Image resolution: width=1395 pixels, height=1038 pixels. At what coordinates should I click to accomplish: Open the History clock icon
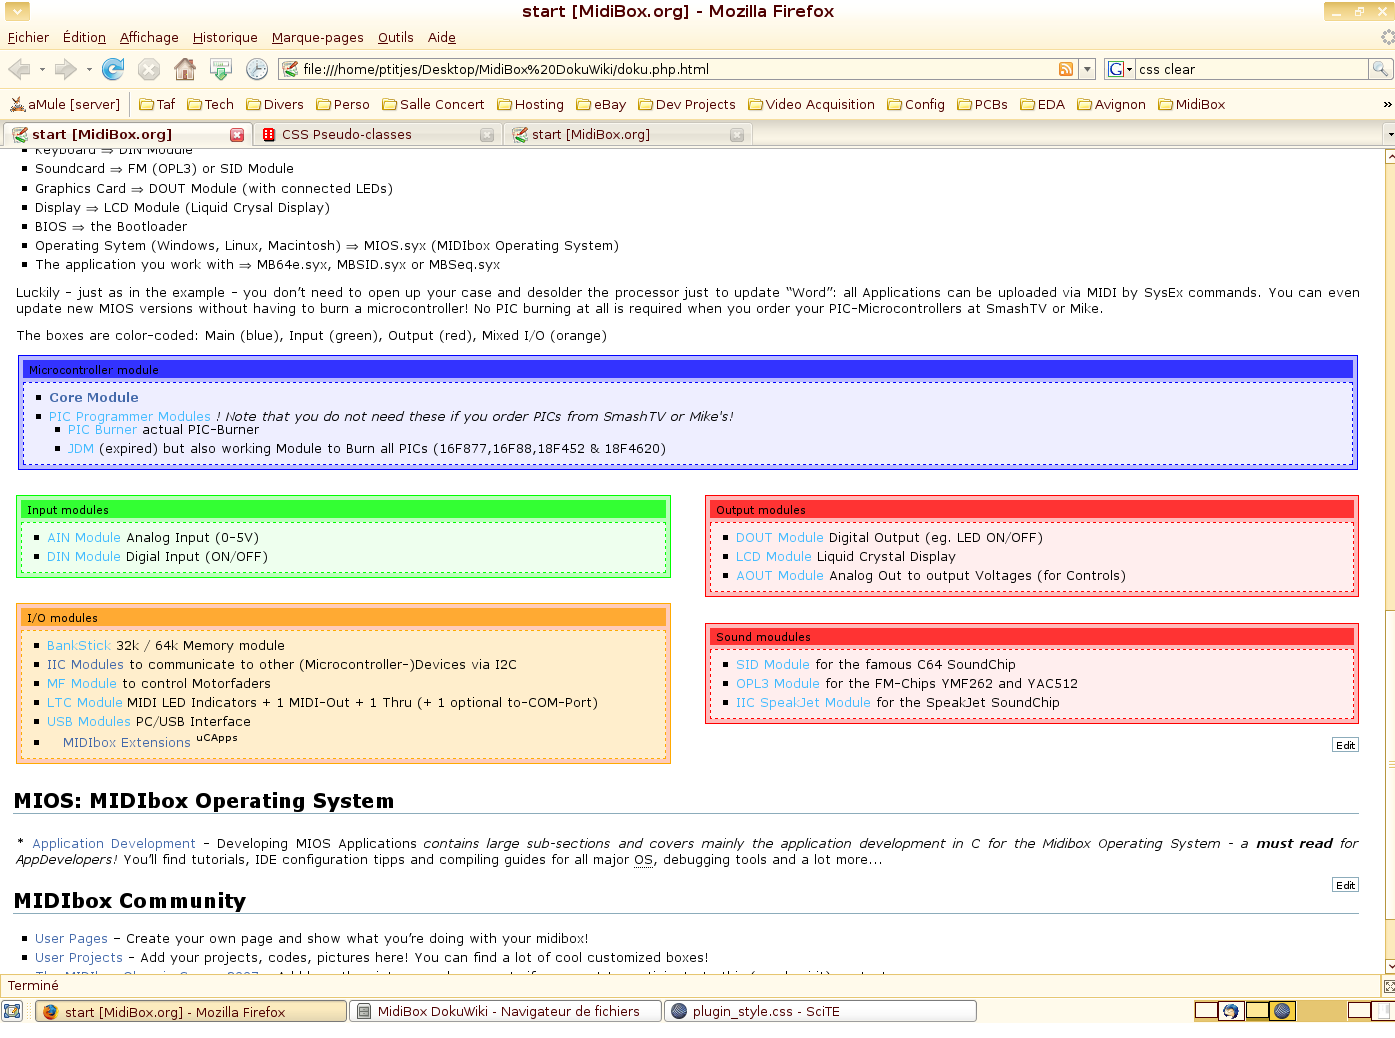tap(257, 69)
